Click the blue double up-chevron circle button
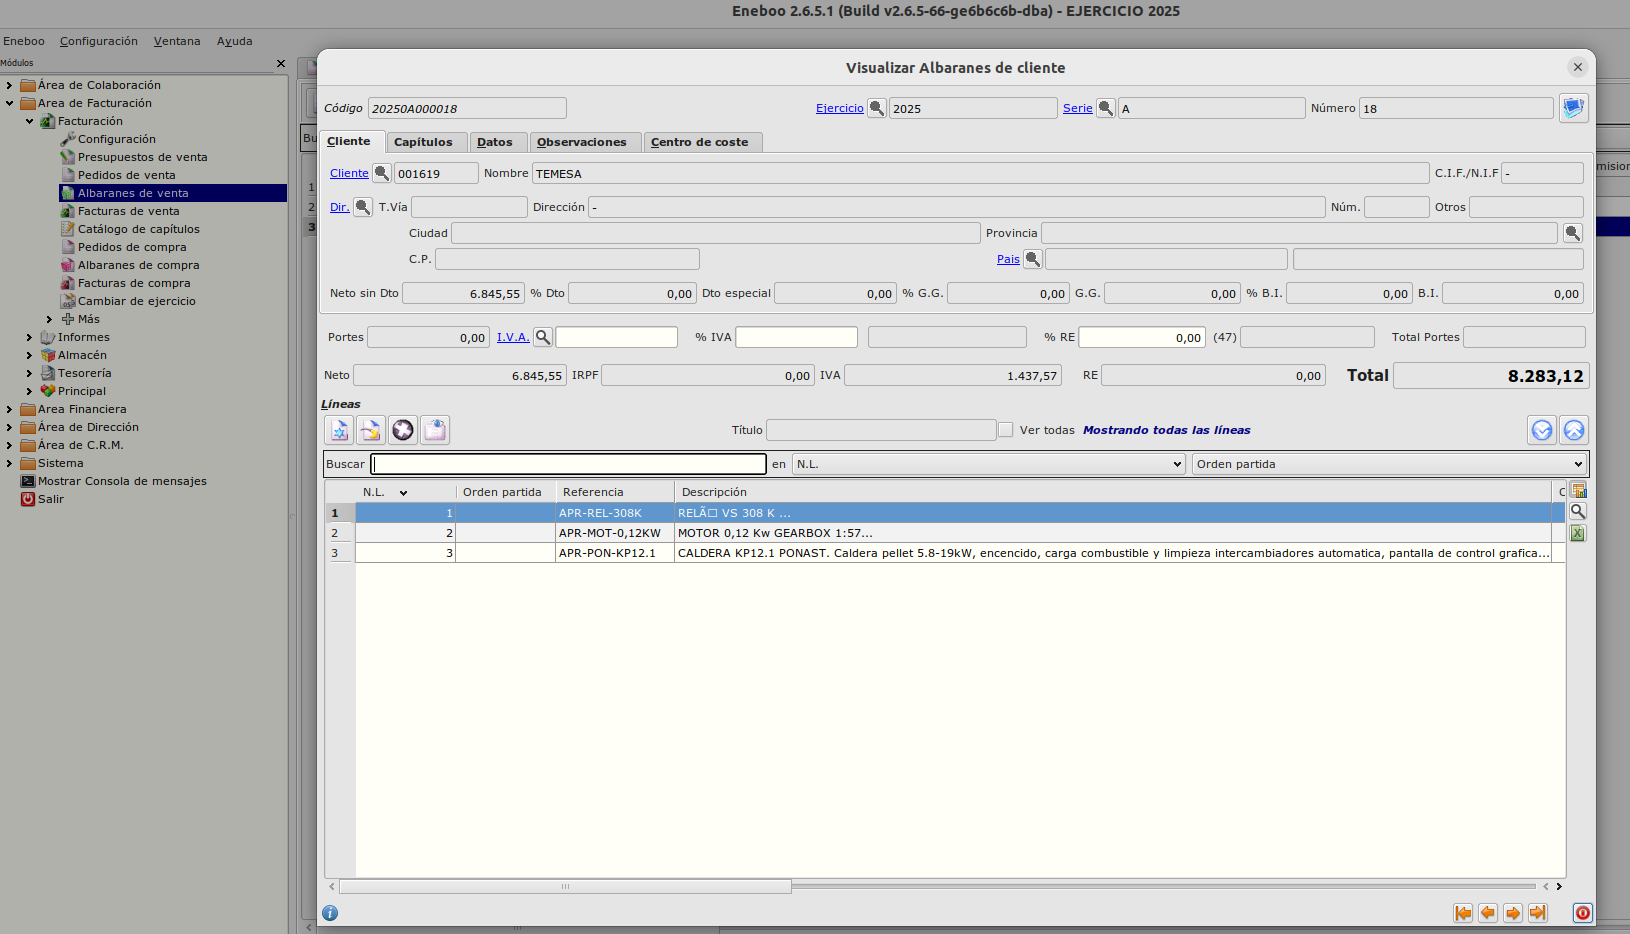 1574,430
